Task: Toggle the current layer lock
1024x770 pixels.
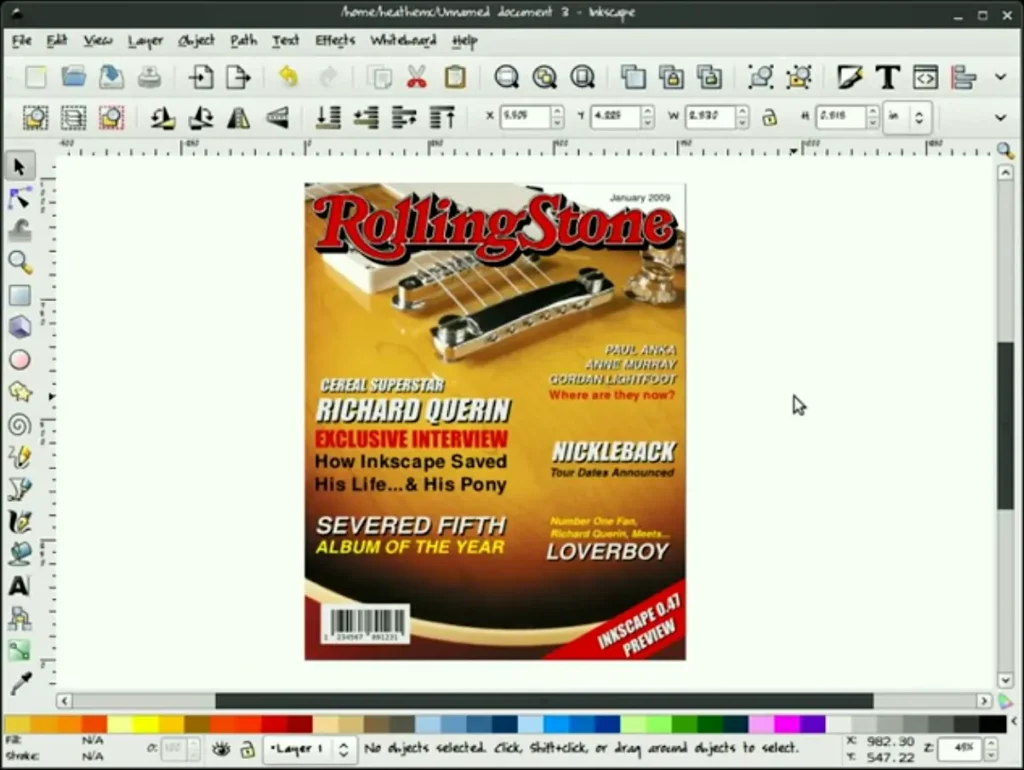Action: [248, 748]
